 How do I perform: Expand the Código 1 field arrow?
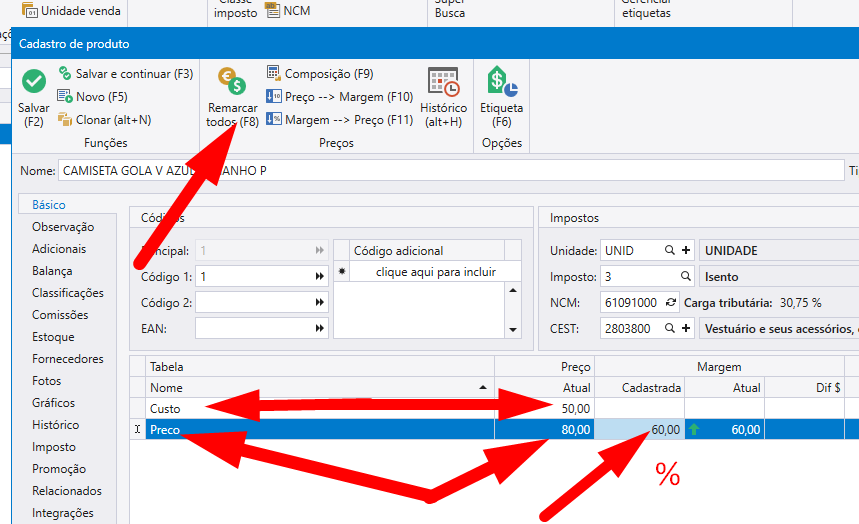[x=320, y=277]
